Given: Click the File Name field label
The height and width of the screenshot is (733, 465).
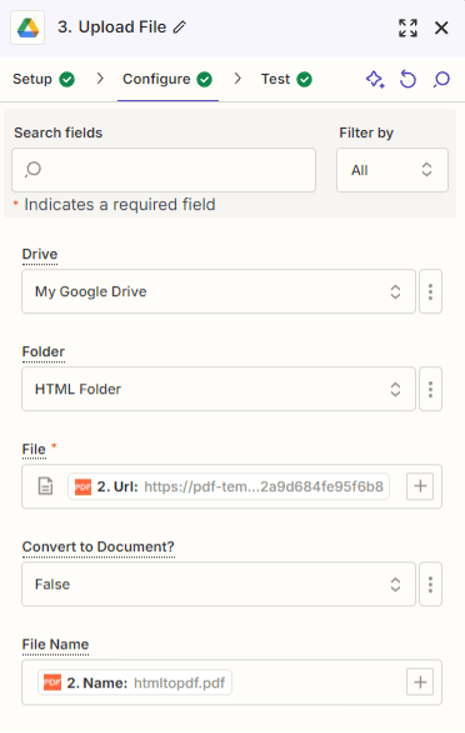Looking at the screenshot, I should [x=55, y=645].
